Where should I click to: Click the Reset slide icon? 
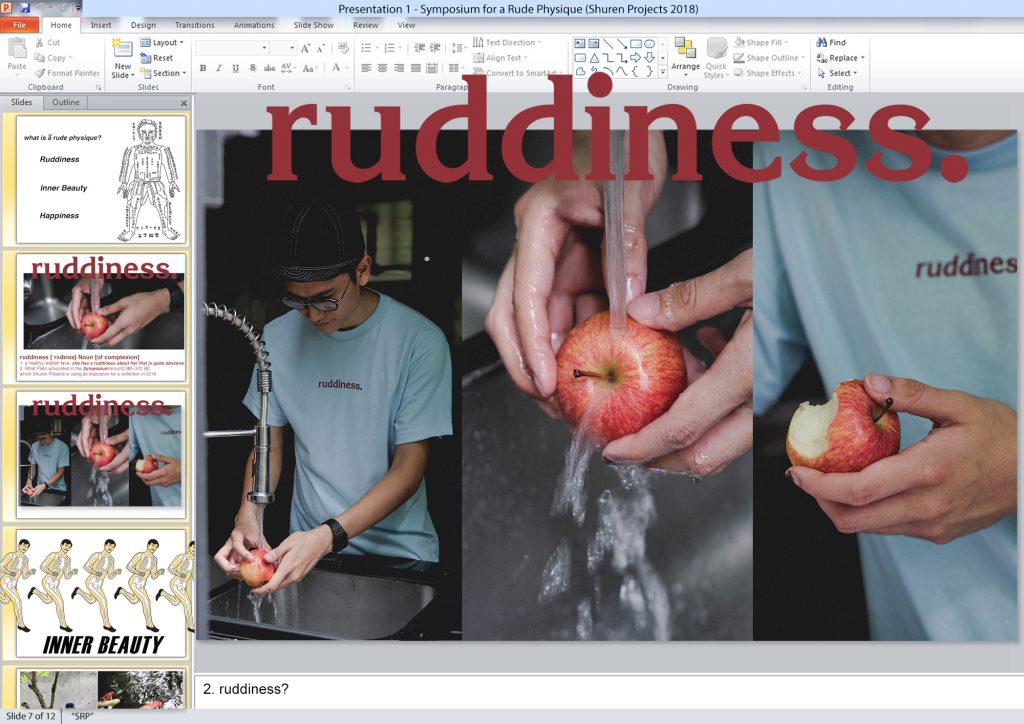click(156, 58)
